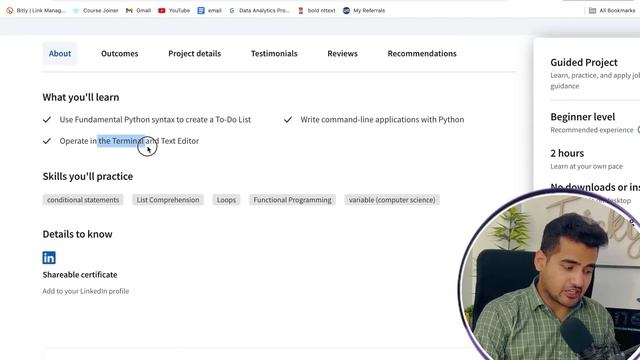Click the 'Guided Project' heading
This screenshot has height=360, width=640.
(x=584, y=62)
